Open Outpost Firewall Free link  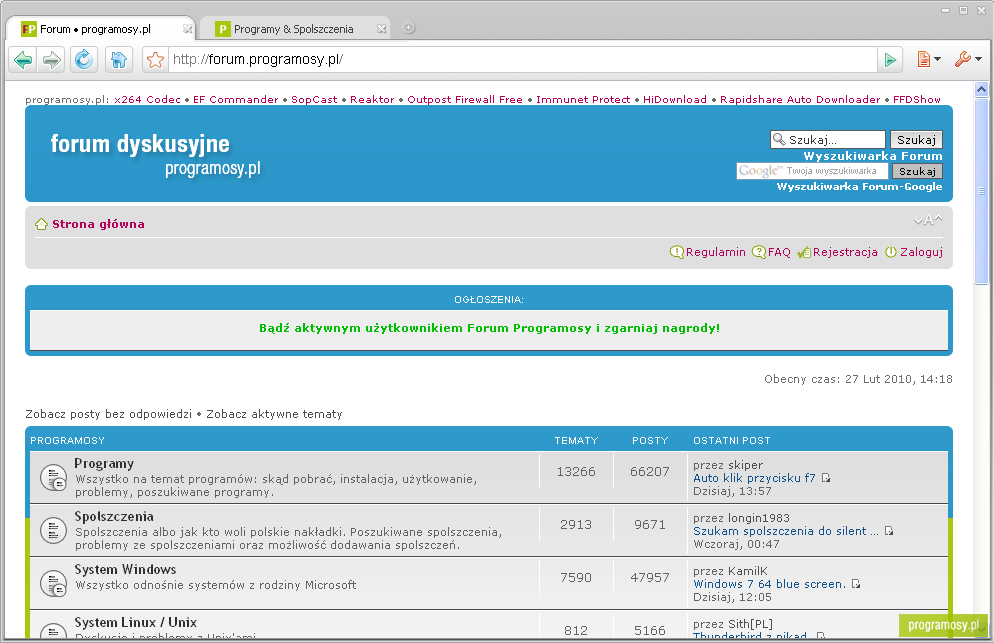point(465,100)
